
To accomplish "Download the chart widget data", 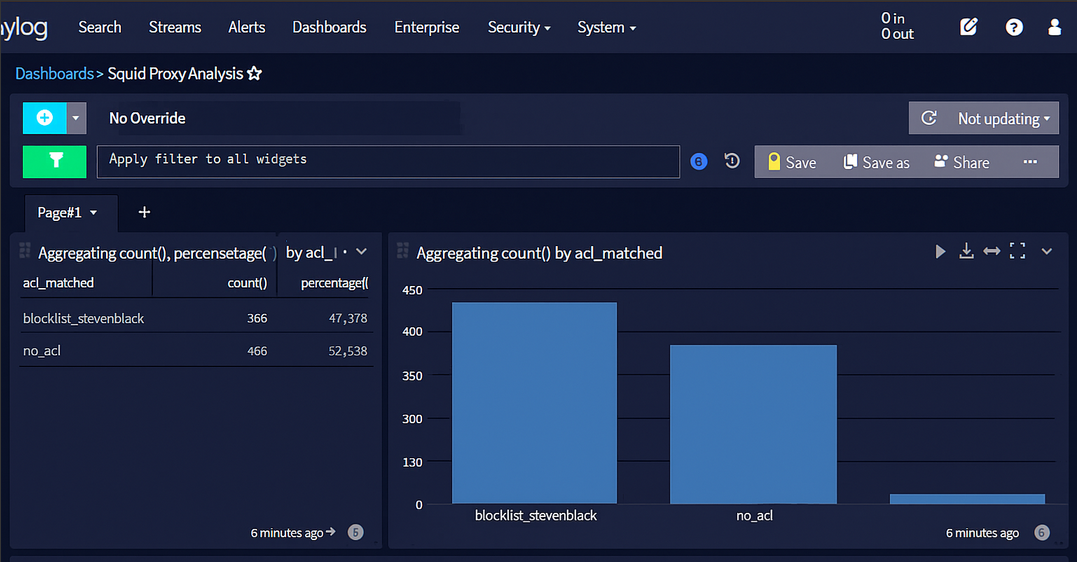I will click(x=966, y=251).
